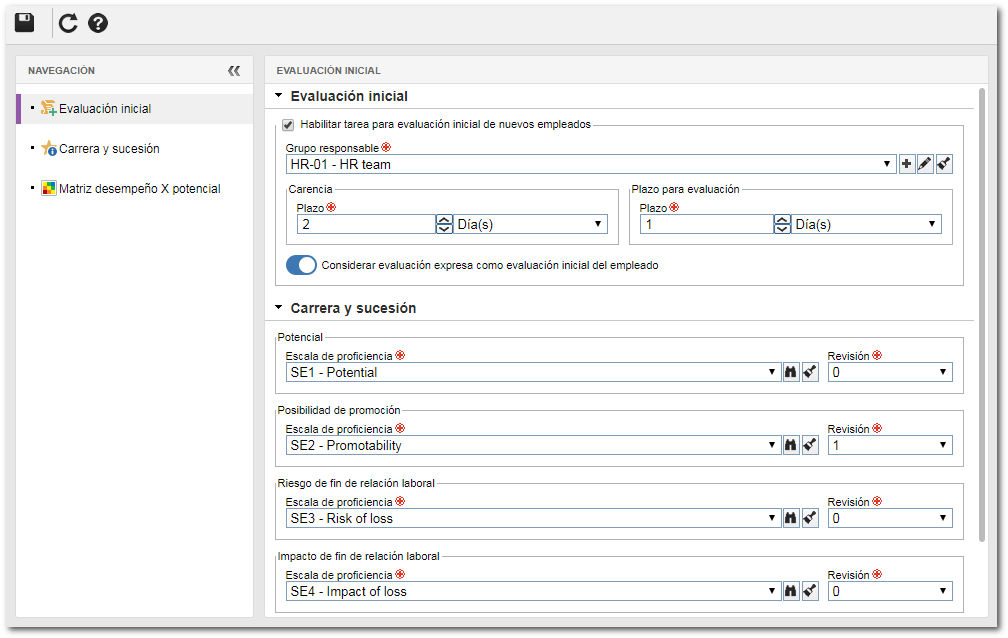Clear the Grupo responsable field with eraser icon

944,164
